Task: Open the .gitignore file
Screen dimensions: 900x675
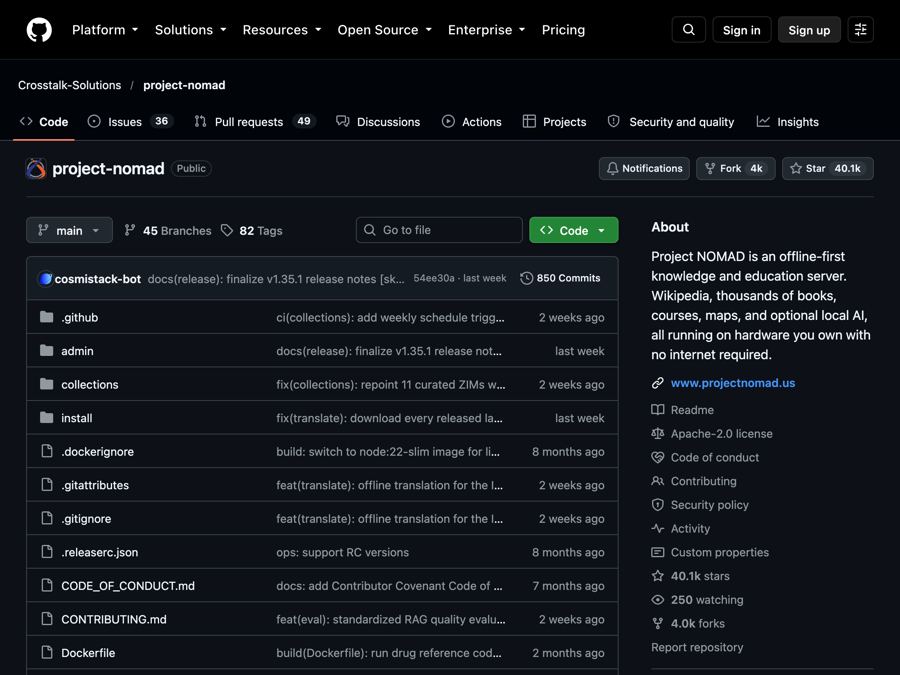Action: [x=86, y=519]
